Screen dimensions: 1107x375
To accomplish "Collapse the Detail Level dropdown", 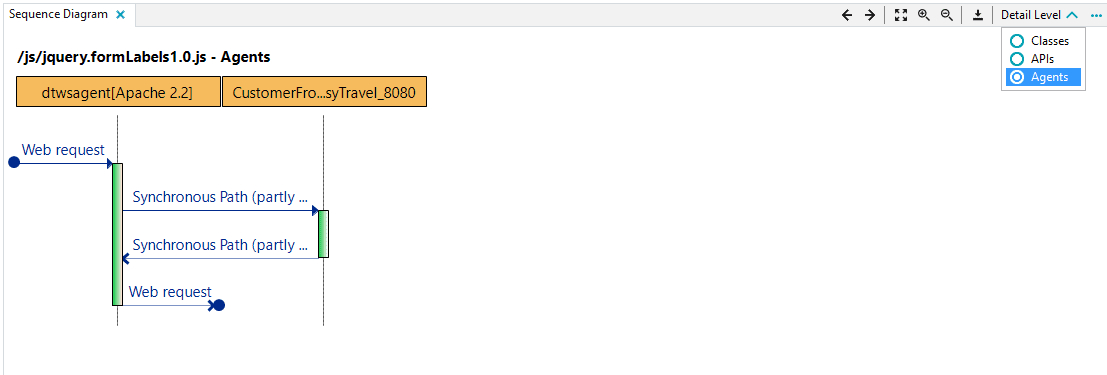I will (x=1039, y=15).
